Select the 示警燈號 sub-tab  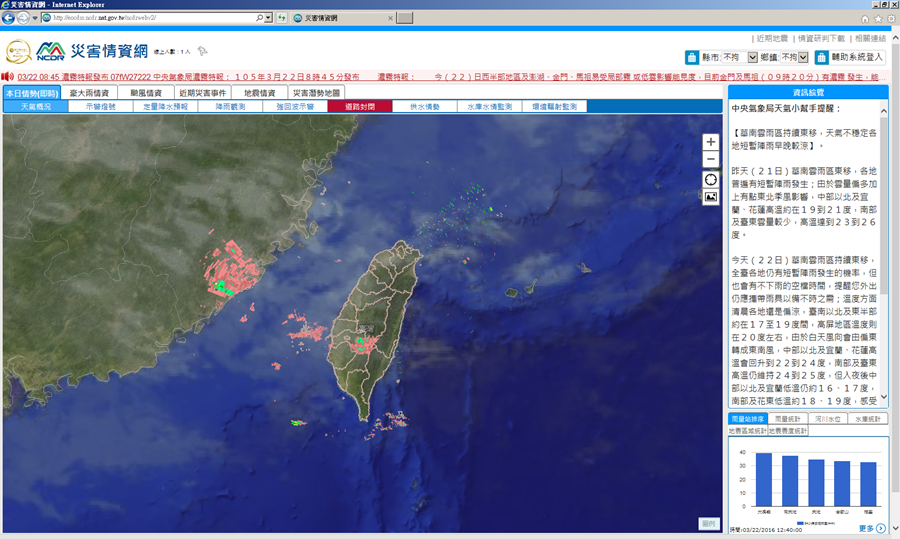coord(100,107)
